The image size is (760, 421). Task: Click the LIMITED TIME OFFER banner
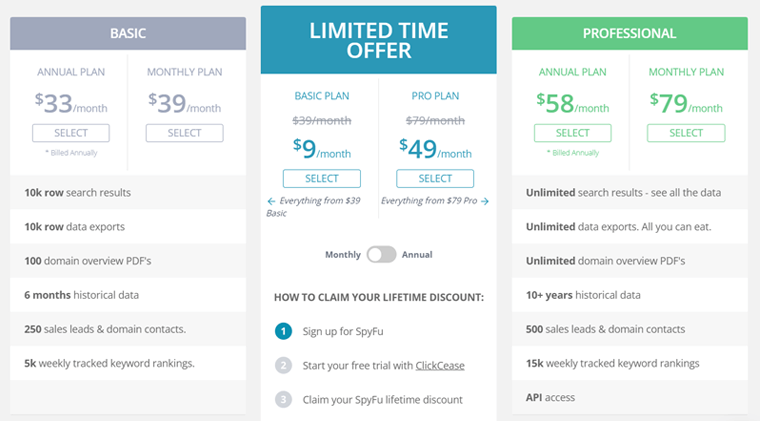(x=379, y=40)
